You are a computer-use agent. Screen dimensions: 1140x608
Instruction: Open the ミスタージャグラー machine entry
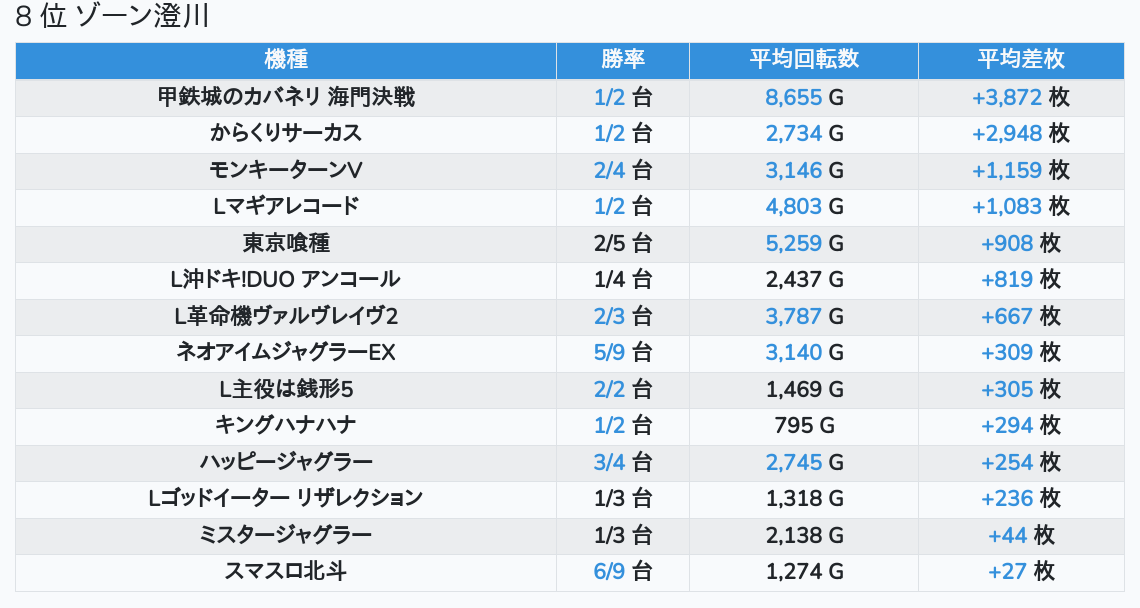[x=286, y=535]
